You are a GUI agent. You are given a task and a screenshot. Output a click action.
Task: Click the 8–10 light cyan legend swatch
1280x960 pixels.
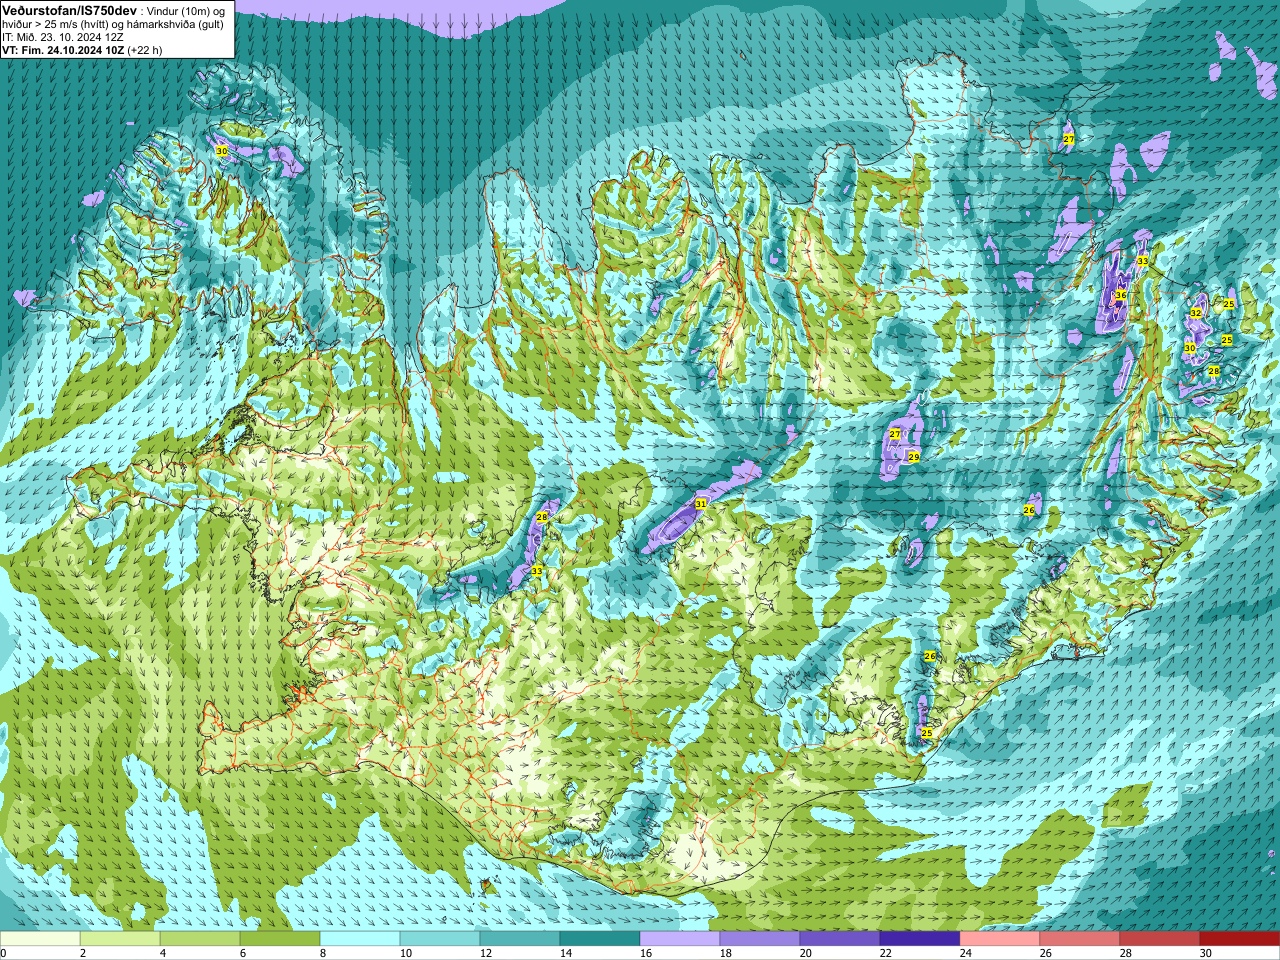360,939
